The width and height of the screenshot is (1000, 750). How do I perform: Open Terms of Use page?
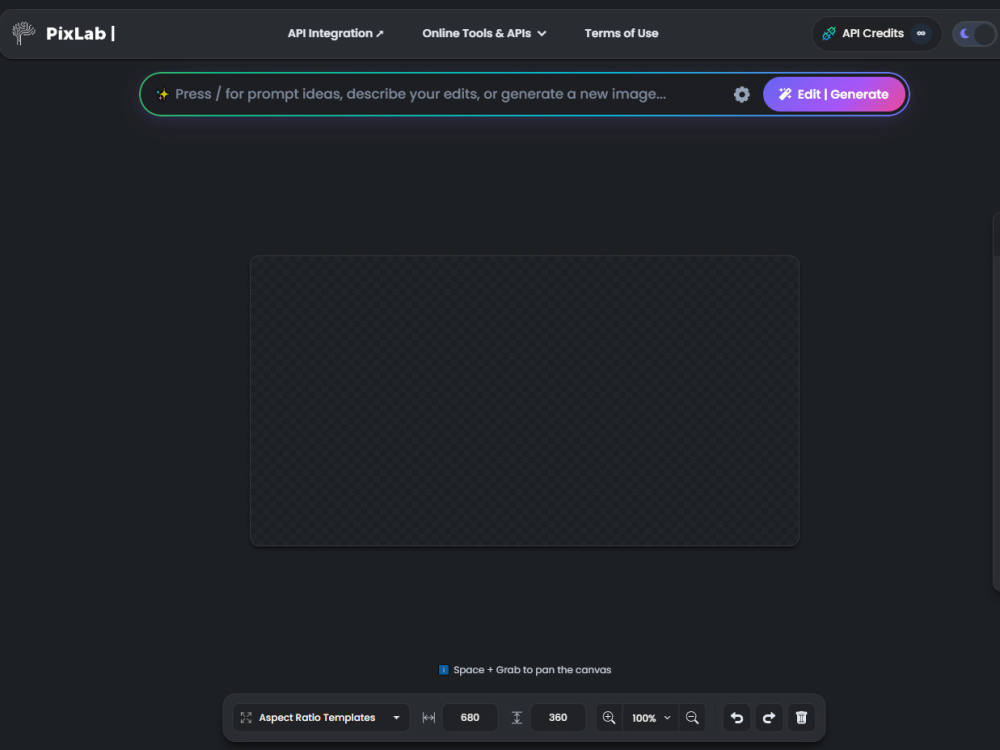tap(621, 33)
